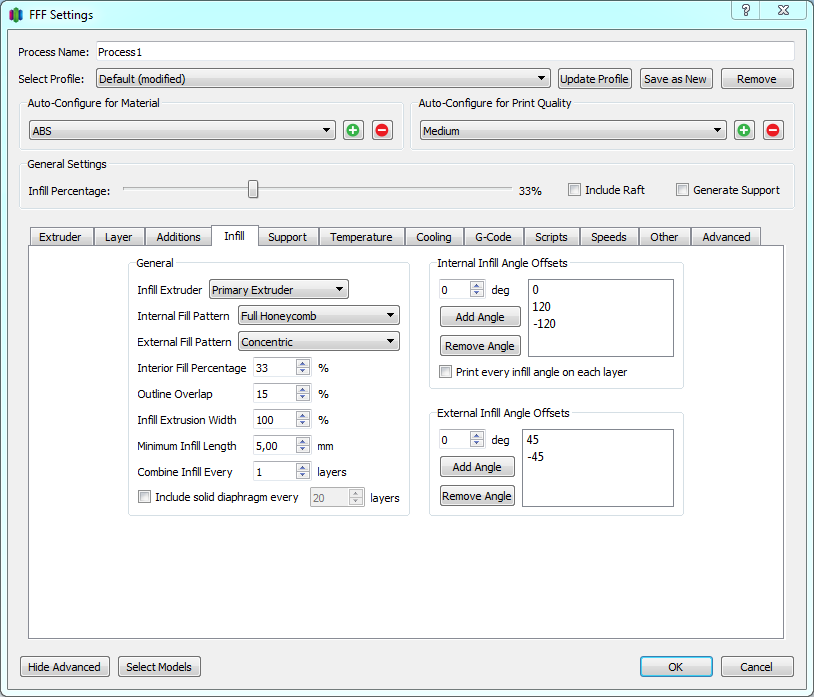Viewport: 814px width, 697px height.
Task: Click the Infill Percentage slider handle
Action: (253, 189)
